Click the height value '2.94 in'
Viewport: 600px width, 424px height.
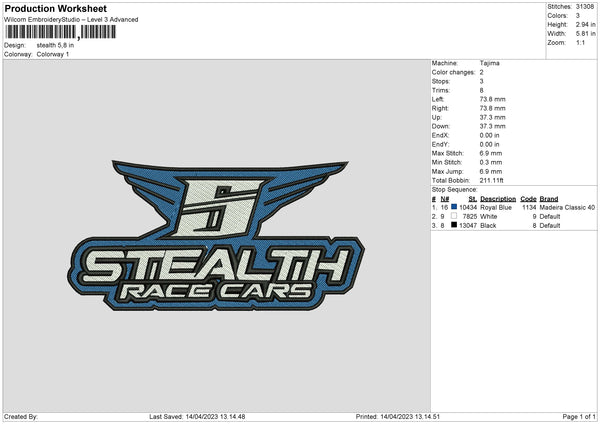point(585,24)
